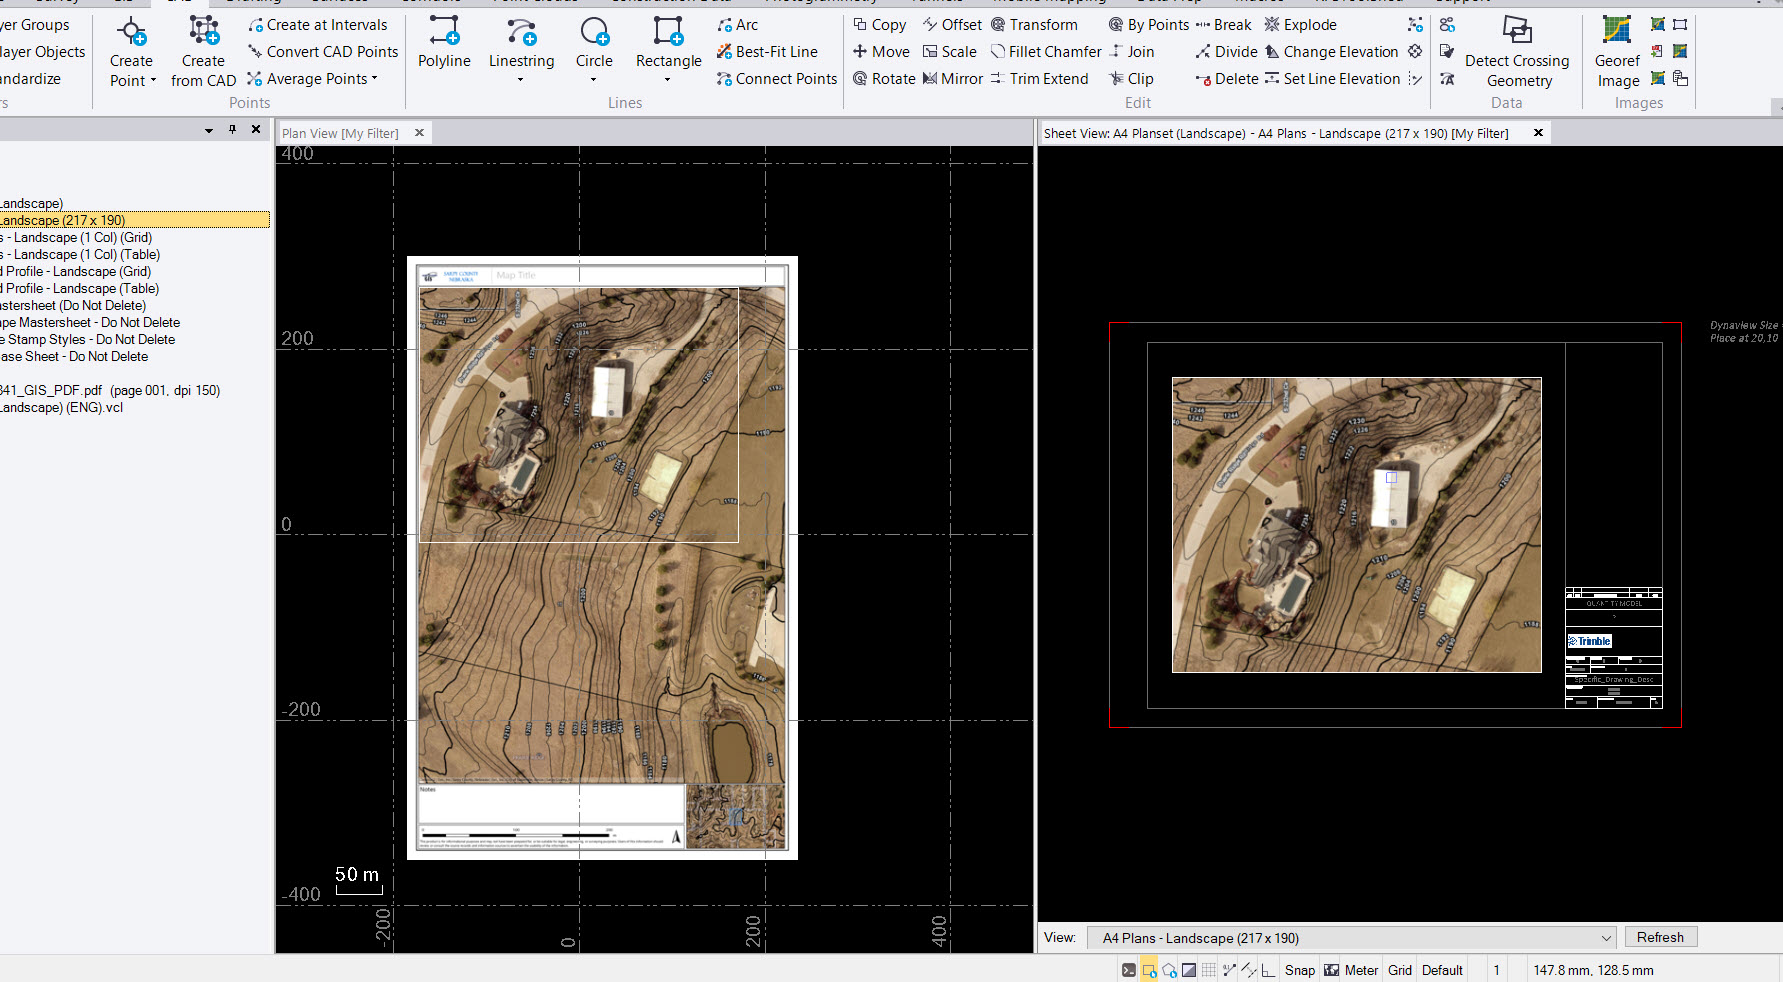Click the Meter units button

[1360, 970]
